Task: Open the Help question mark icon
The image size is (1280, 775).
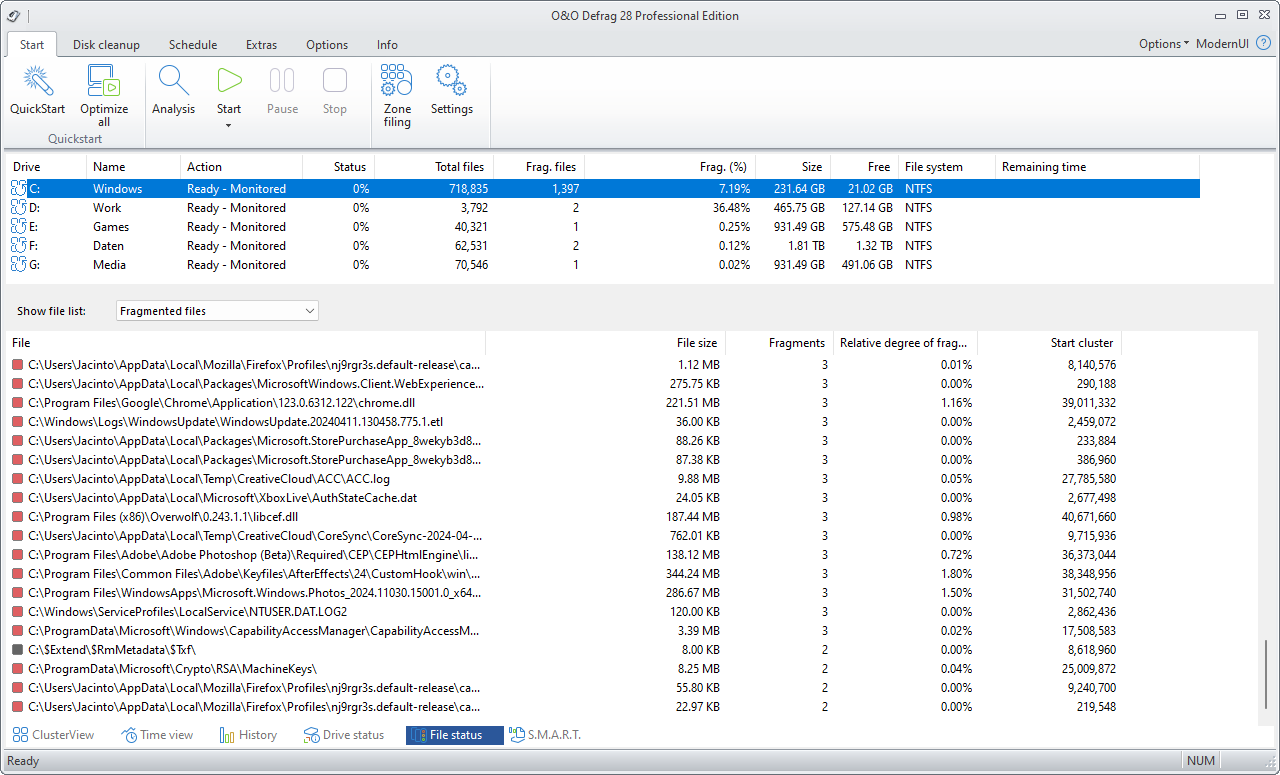Action: pyautogui.click(x=1264, y=44)
